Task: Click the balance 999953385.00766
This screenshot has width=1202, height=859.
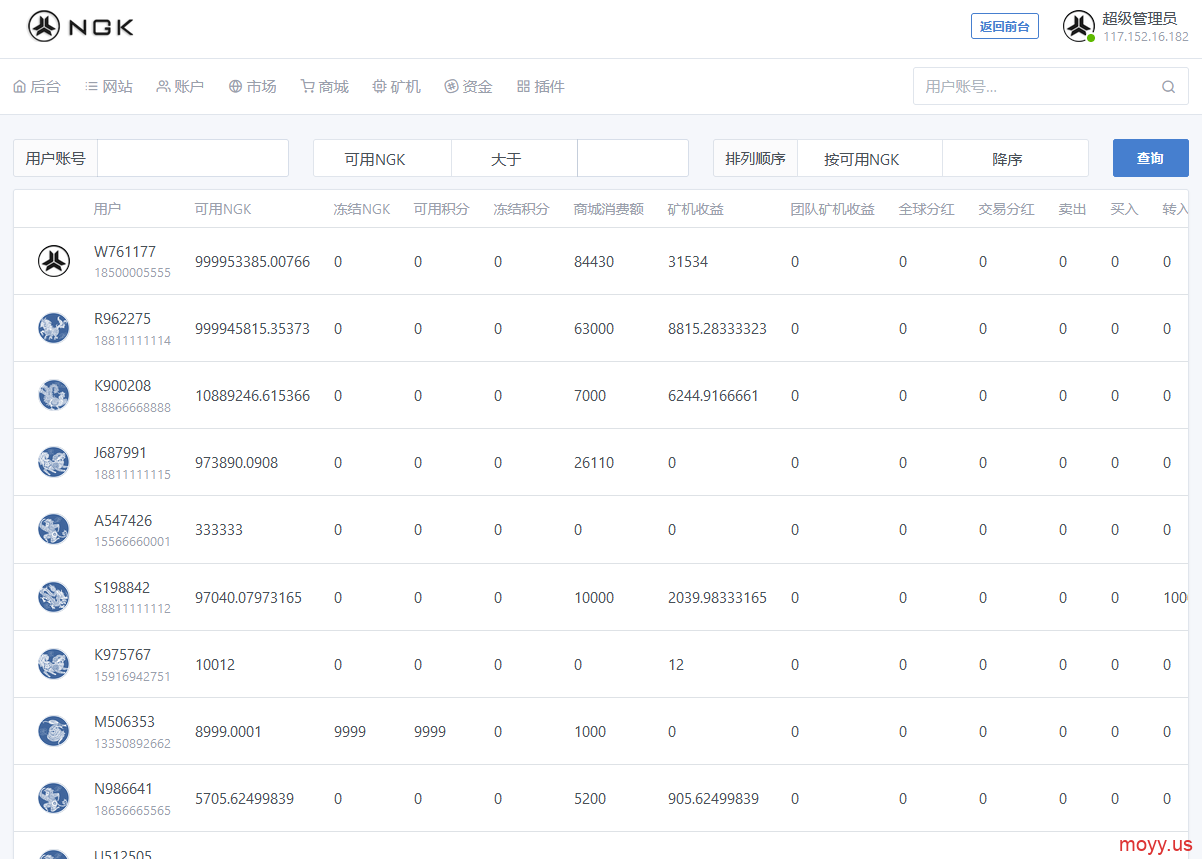Action: (253, 262)
